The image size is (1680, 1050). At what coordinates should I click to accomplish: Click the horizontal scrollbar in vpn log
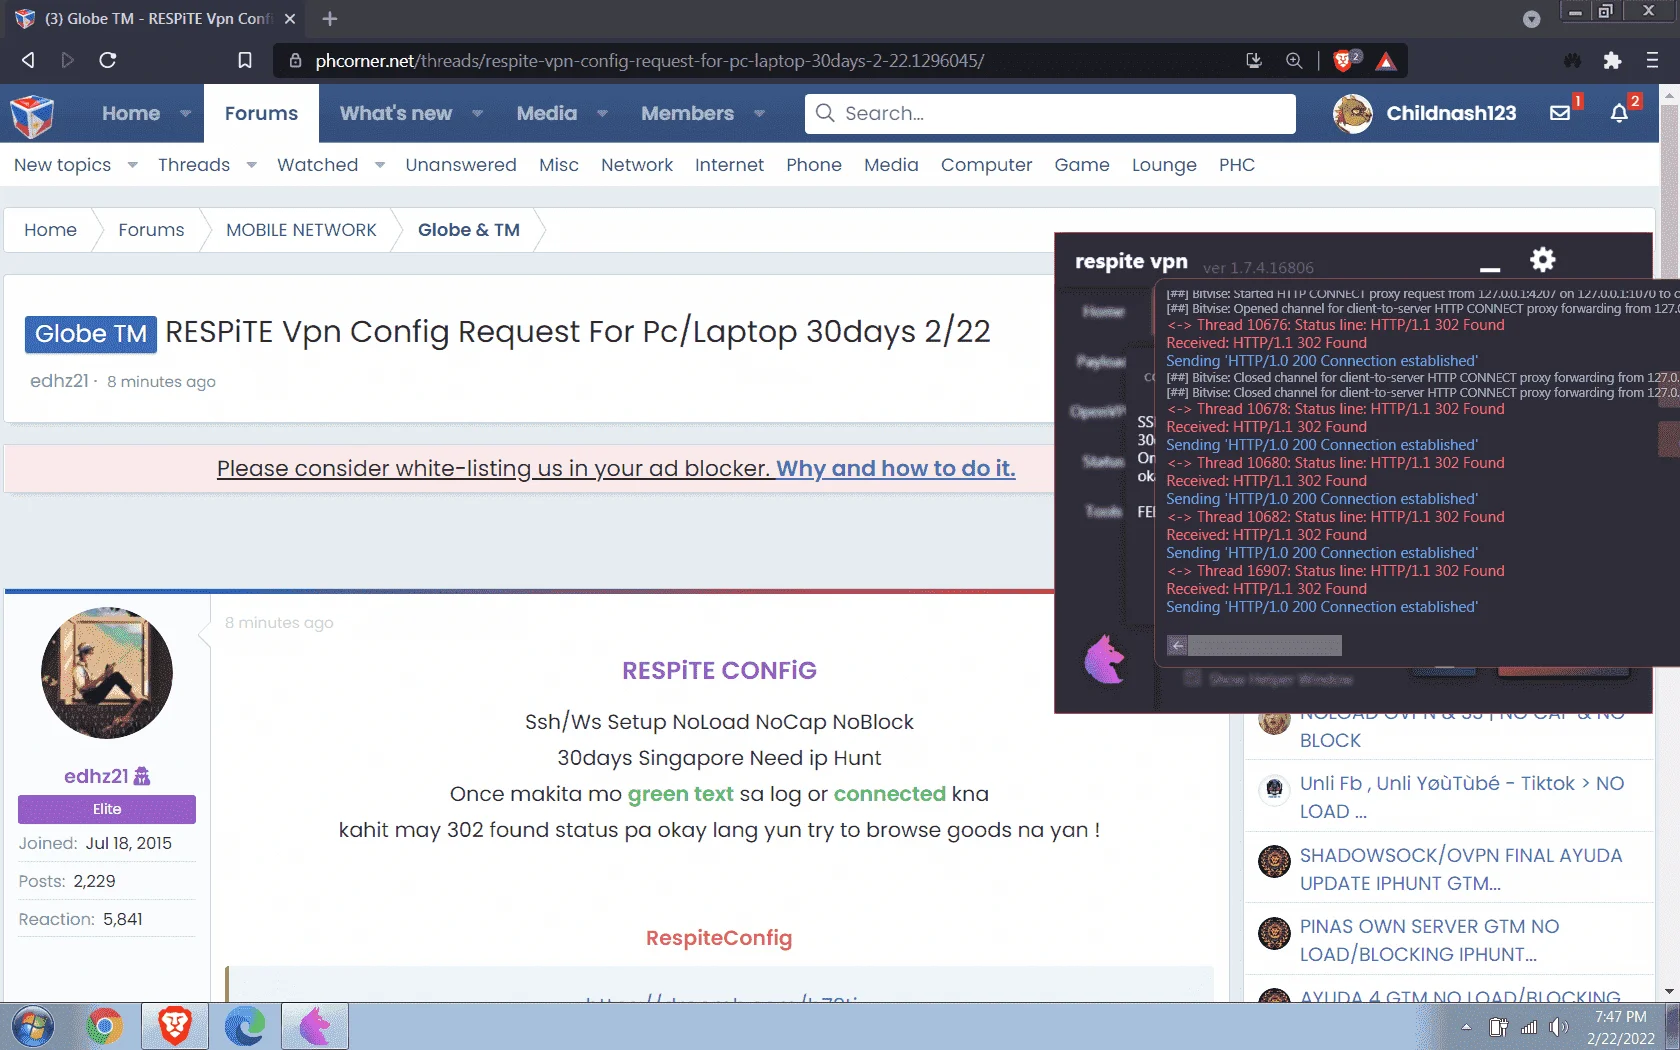click(x=1264, y=646)
